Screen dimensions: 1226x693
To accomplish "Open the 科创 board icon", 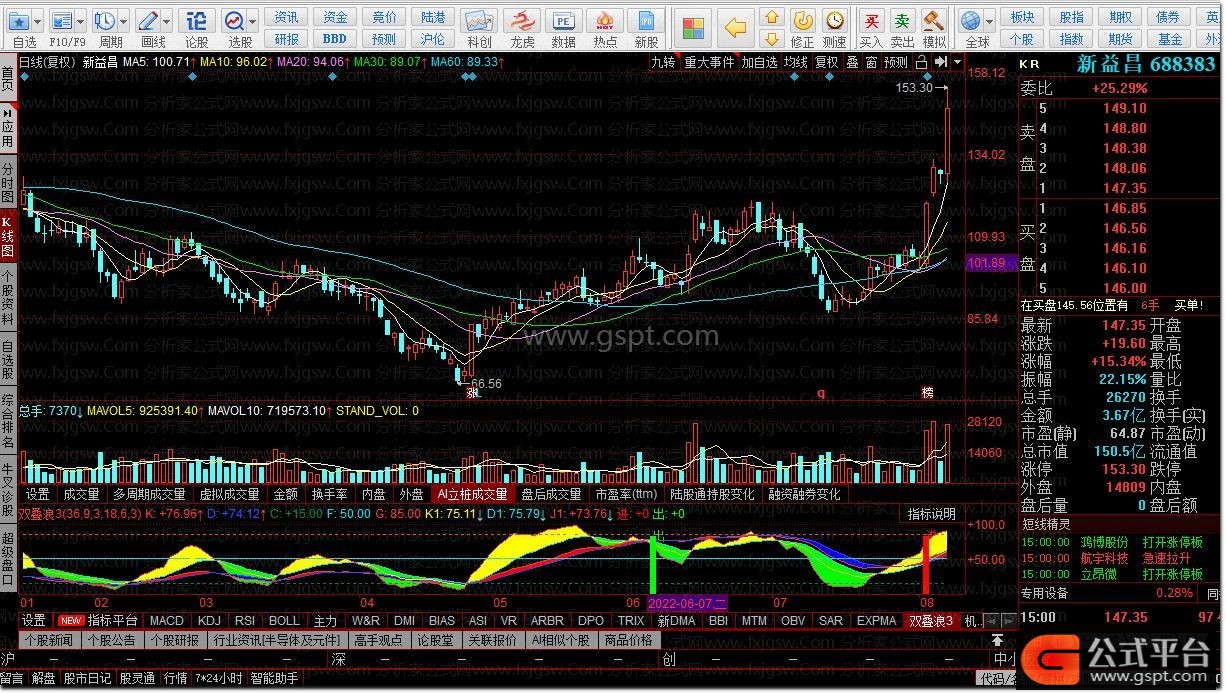I will tap(479, 21).
